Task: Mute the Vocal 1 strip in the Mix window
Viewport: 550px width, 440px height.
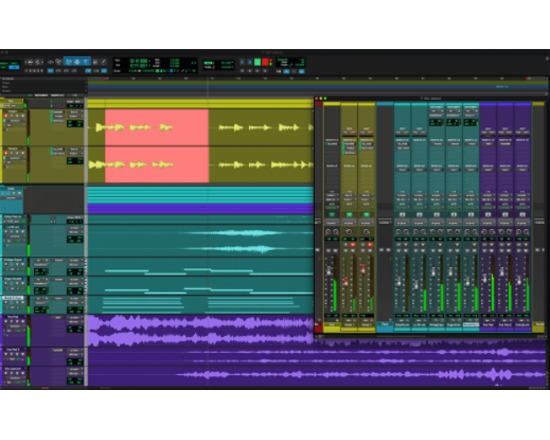Action: 353,251
